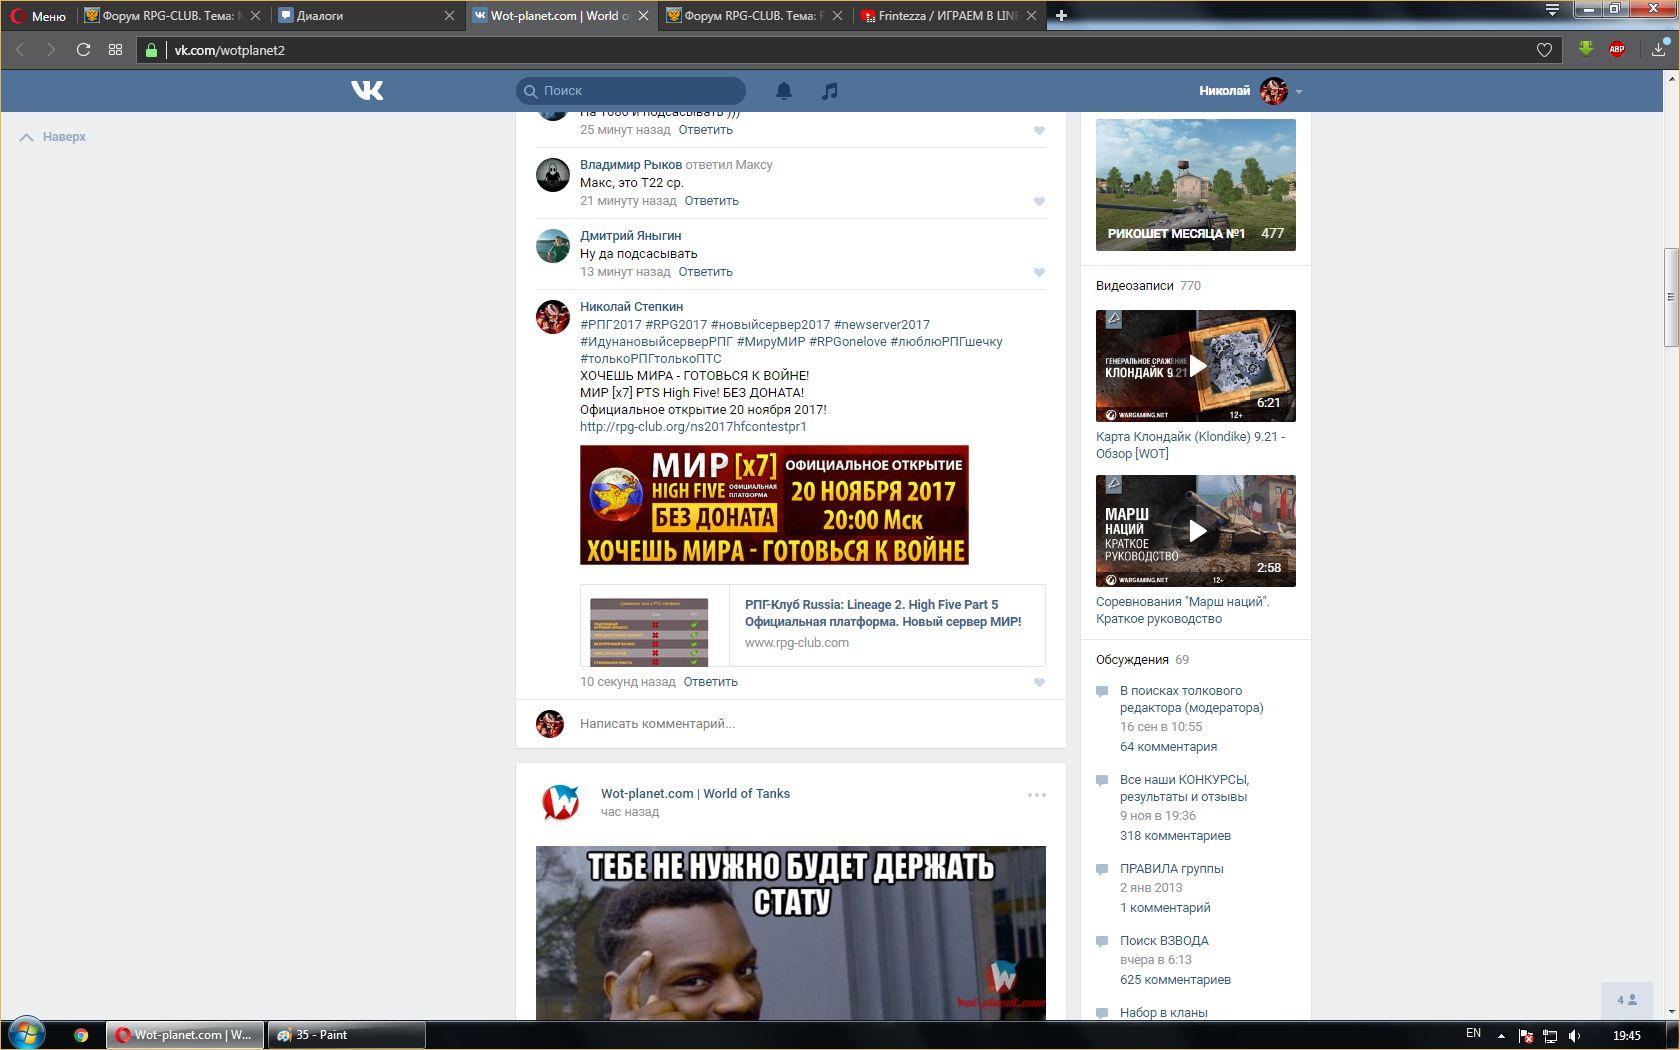Open Рикошет месяца №1 album thumbnail
Screen dimensions: 1680x1050
coord(1196,185)
